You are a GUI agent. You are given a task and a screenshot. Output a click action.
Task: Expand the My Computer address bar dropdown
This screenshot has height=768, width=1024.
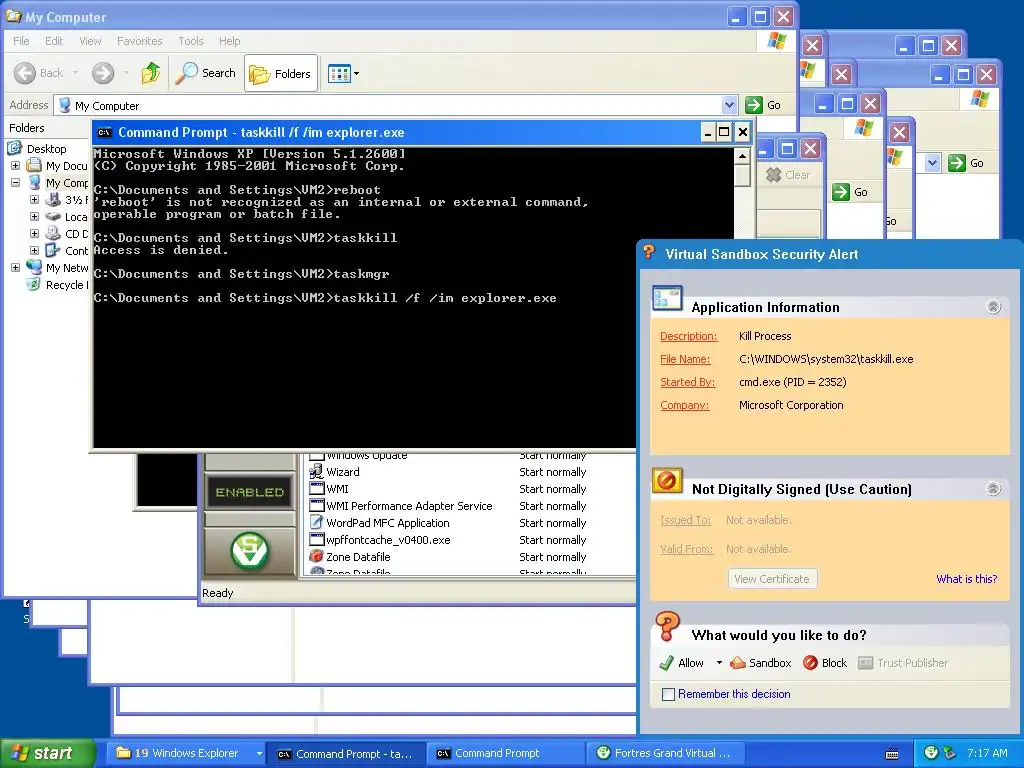[729, 105]
